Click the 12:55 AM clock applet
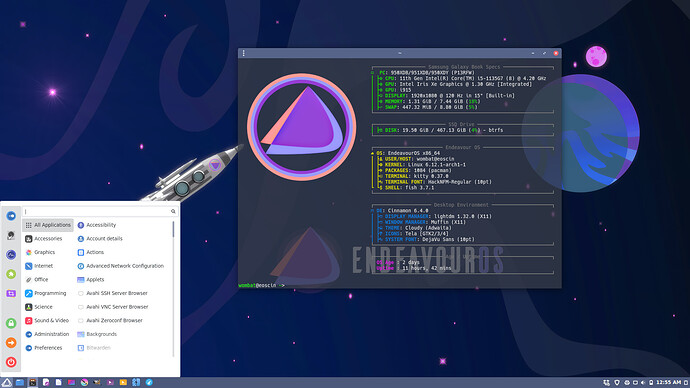690x388 pixels. point(668,382)
